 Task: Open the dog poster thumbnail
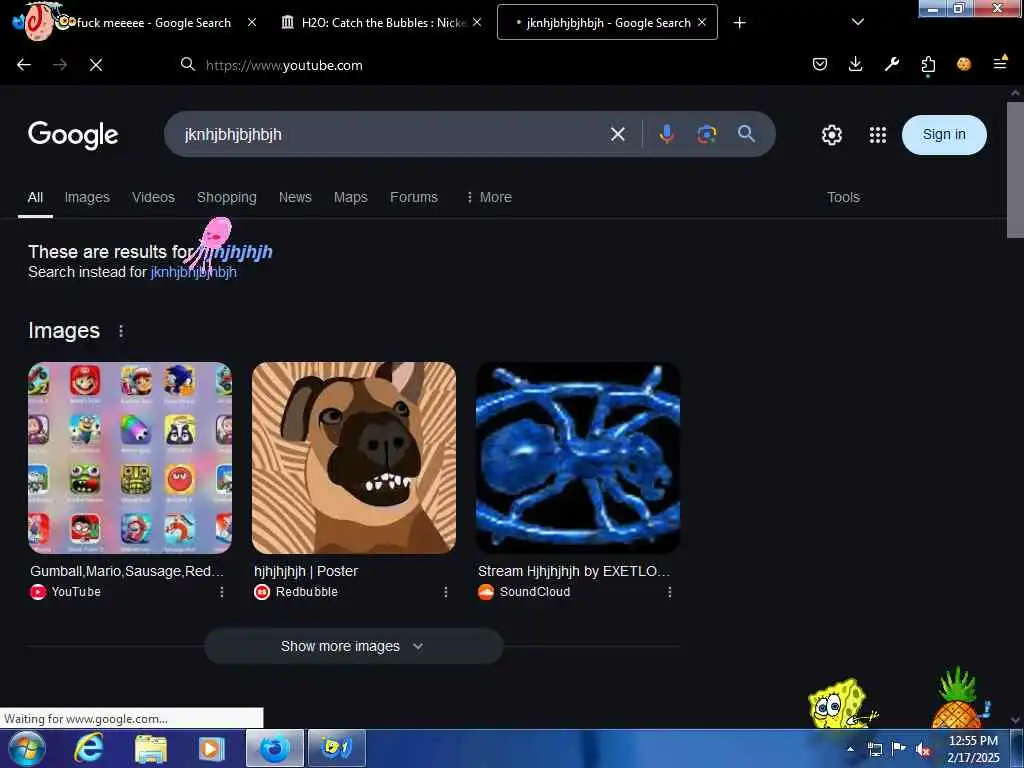point(354,458)
